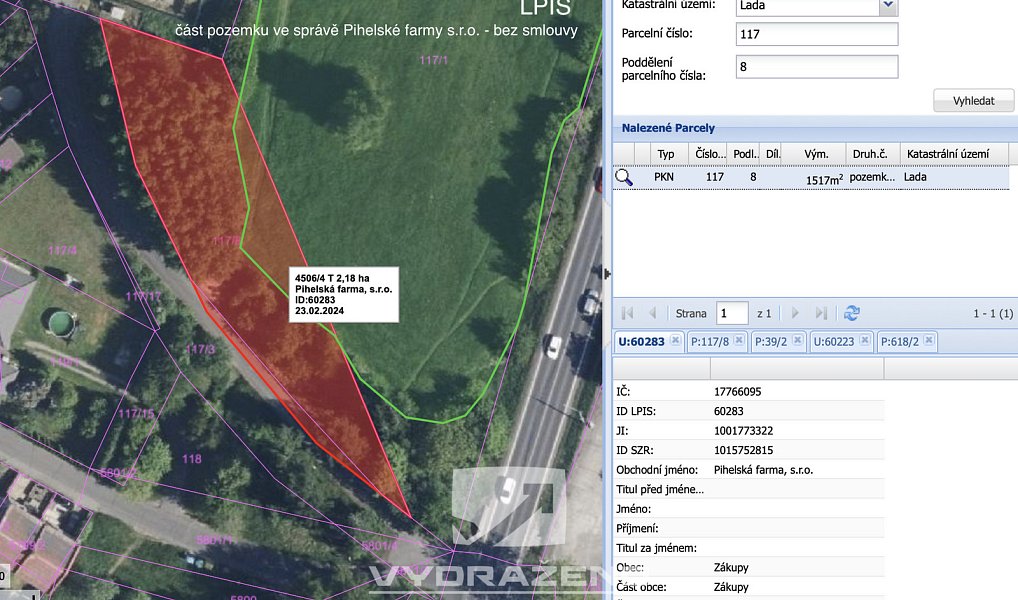Click the Poddělení parcelního čísla field
This screenshot has height=600, width=1018.
coord(817,67)
